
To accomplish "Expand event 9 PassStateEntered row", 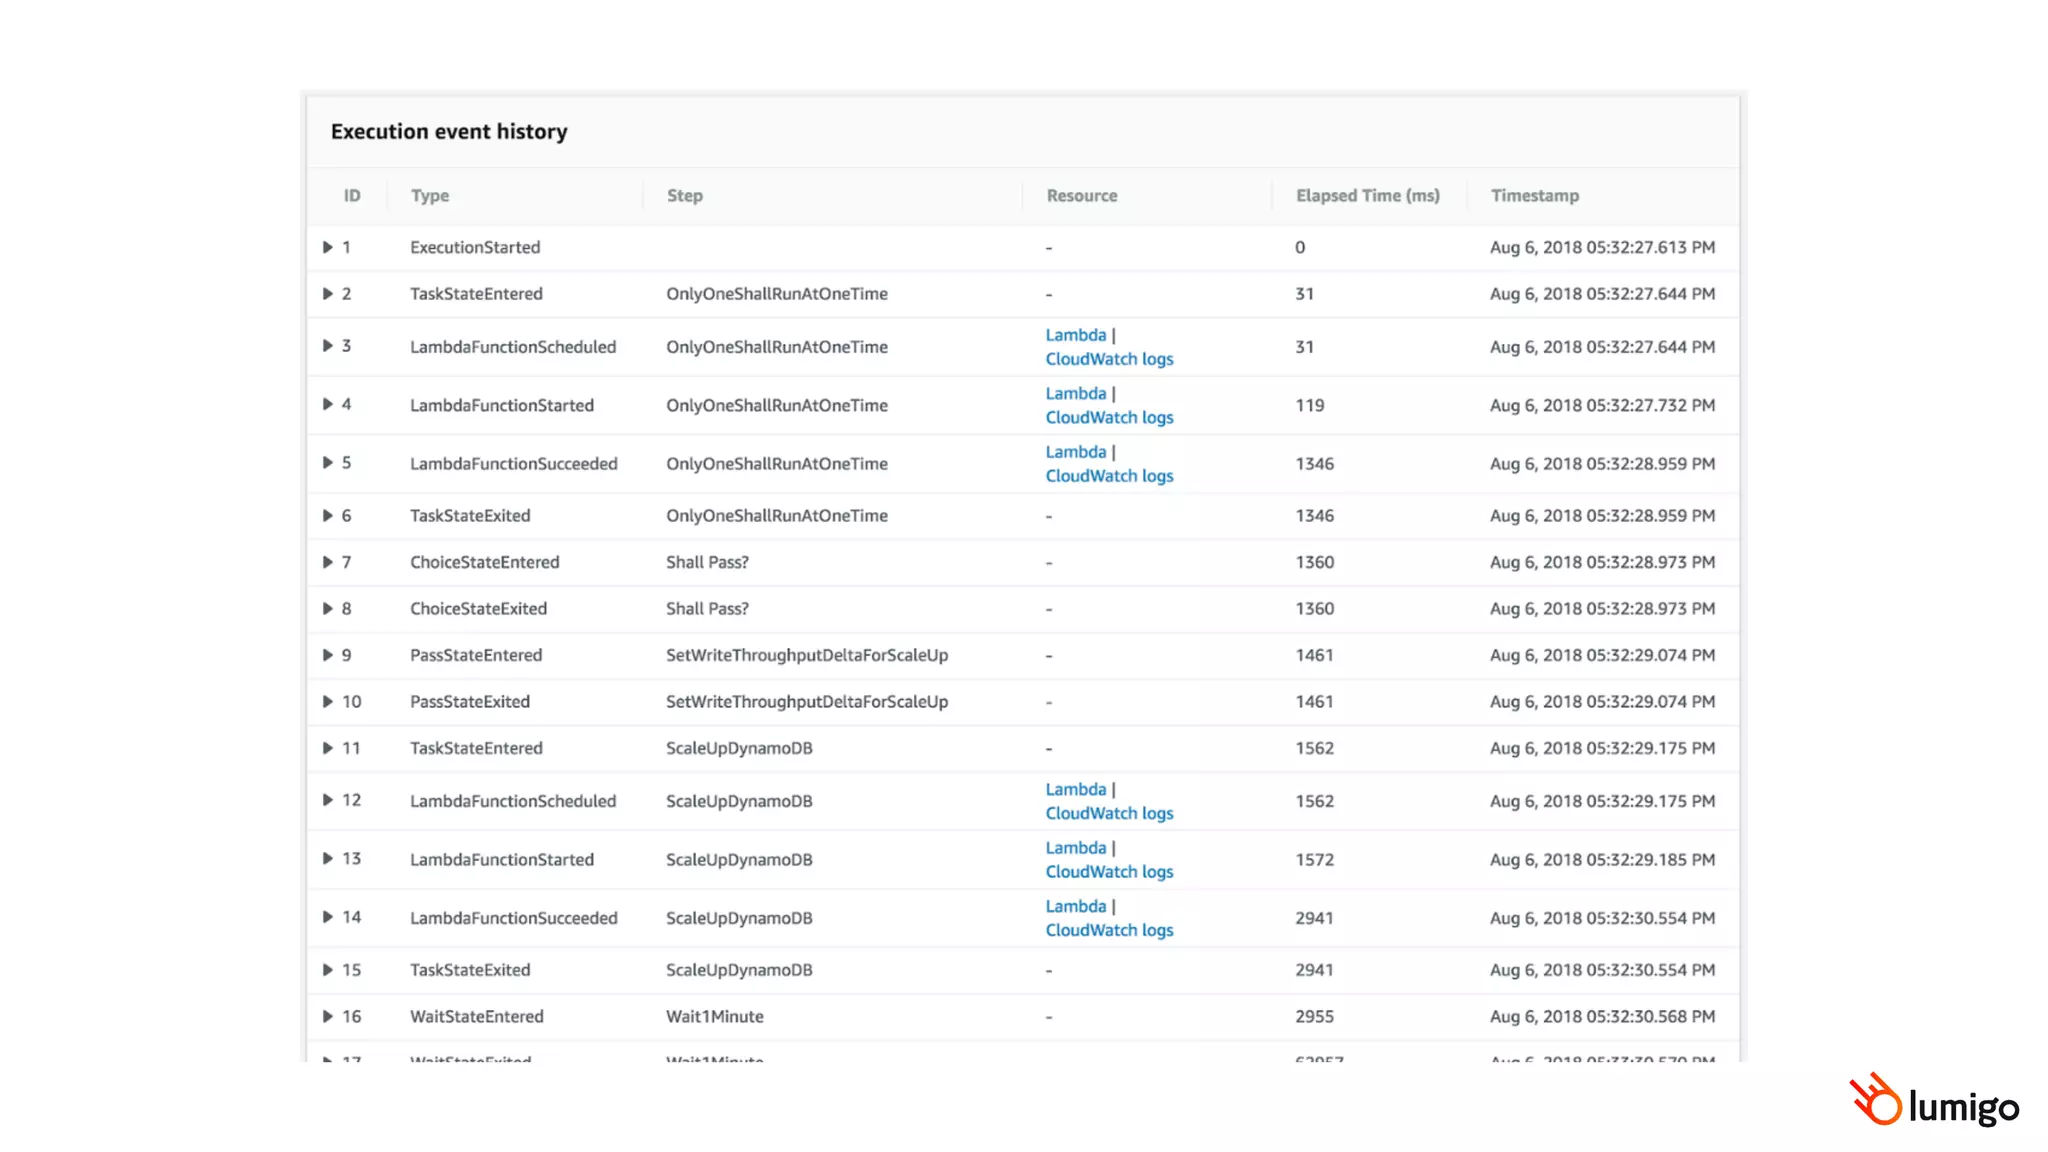I will click(x=327, y=655).
